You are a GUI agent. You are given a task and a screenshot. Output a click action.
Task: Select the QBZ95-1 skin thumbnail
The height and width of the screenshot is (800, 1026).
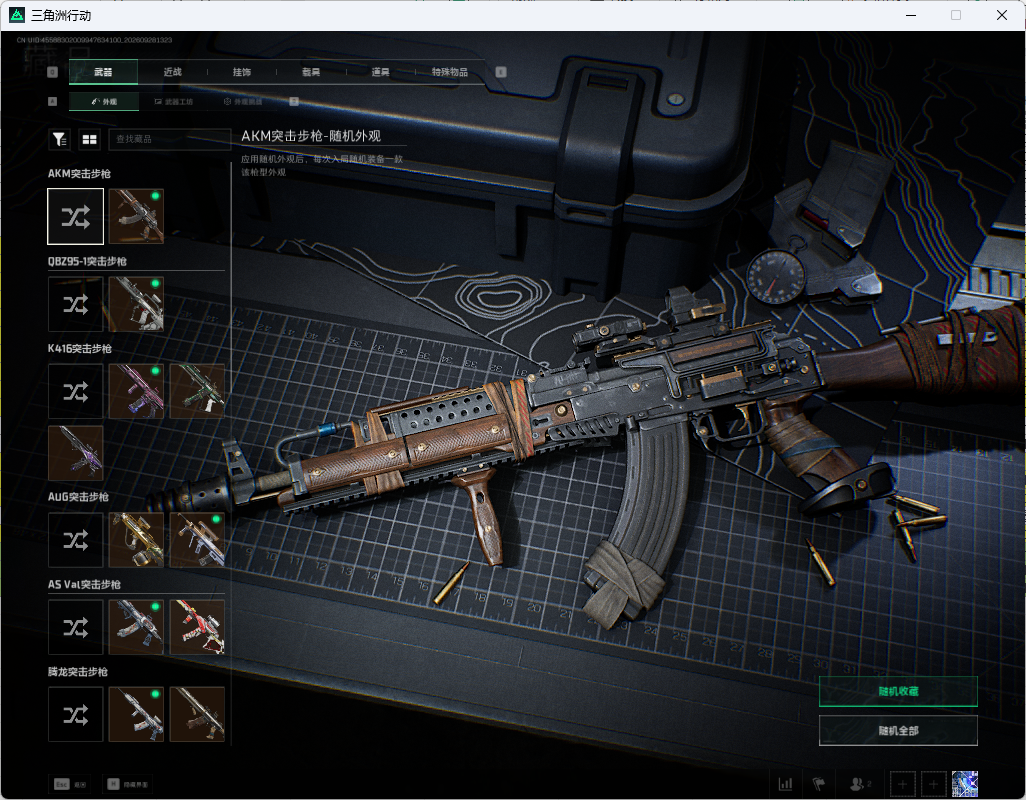click(x=136, y=304)
